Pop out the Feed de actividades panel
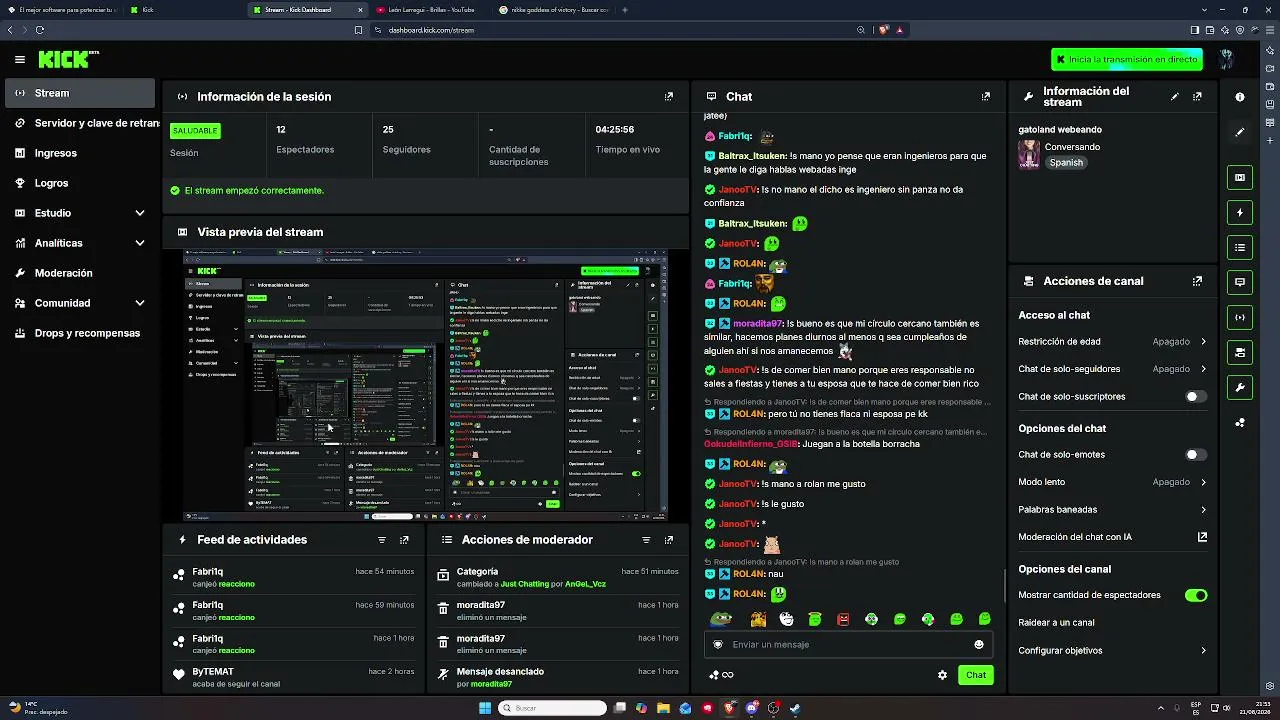 click(x=404, y=540)
